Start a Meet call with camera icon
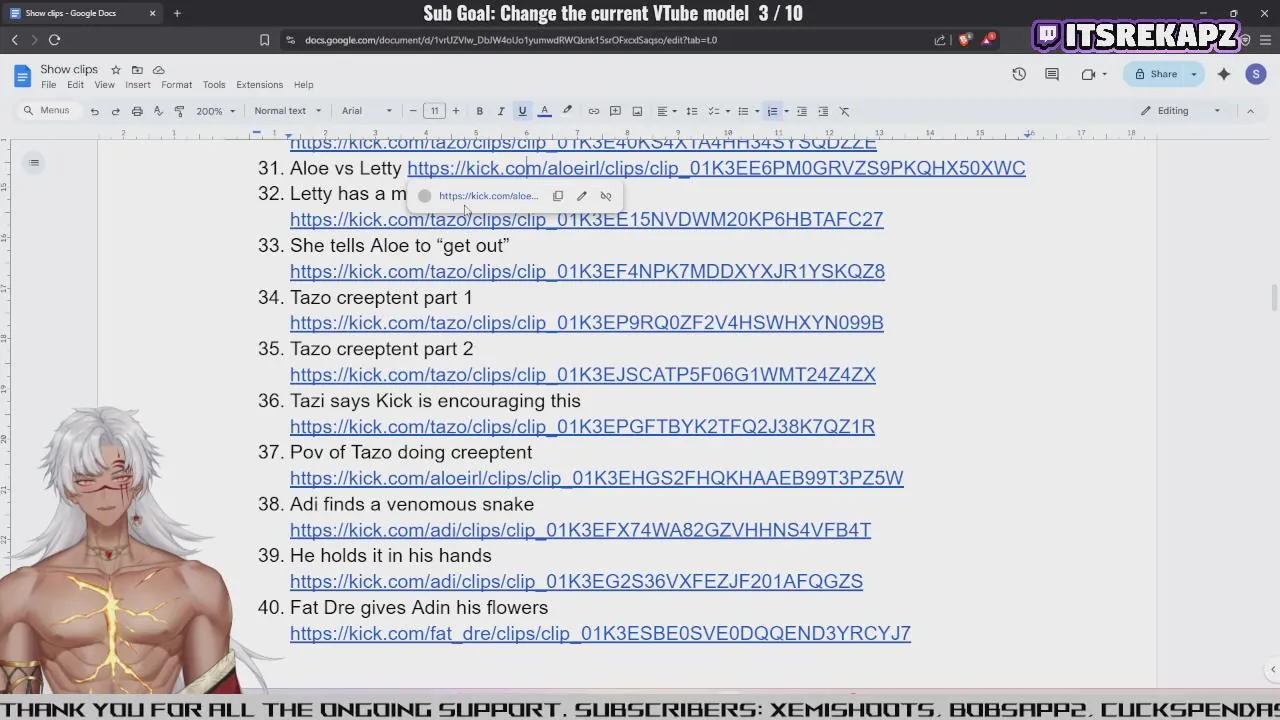This screenshot has height=720, width=1280. pyautogui.click(x=1088, y=74)
